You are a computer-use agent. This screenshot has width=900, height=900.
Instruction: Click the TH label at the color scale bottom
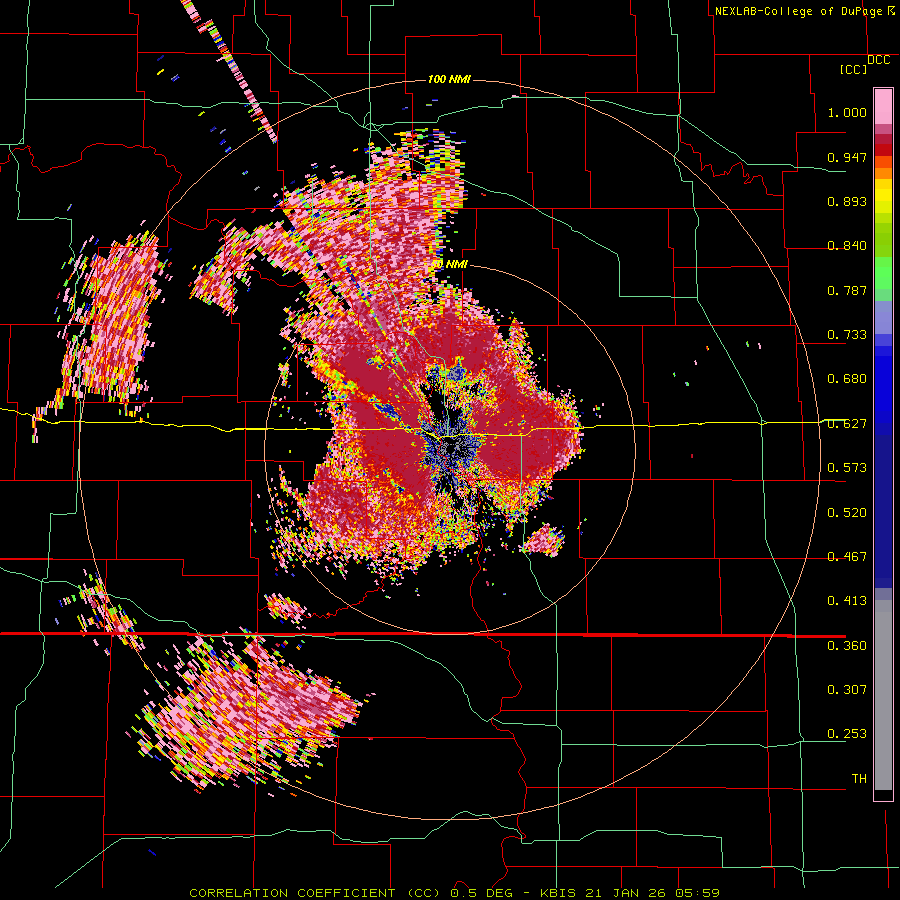(859, 779)
